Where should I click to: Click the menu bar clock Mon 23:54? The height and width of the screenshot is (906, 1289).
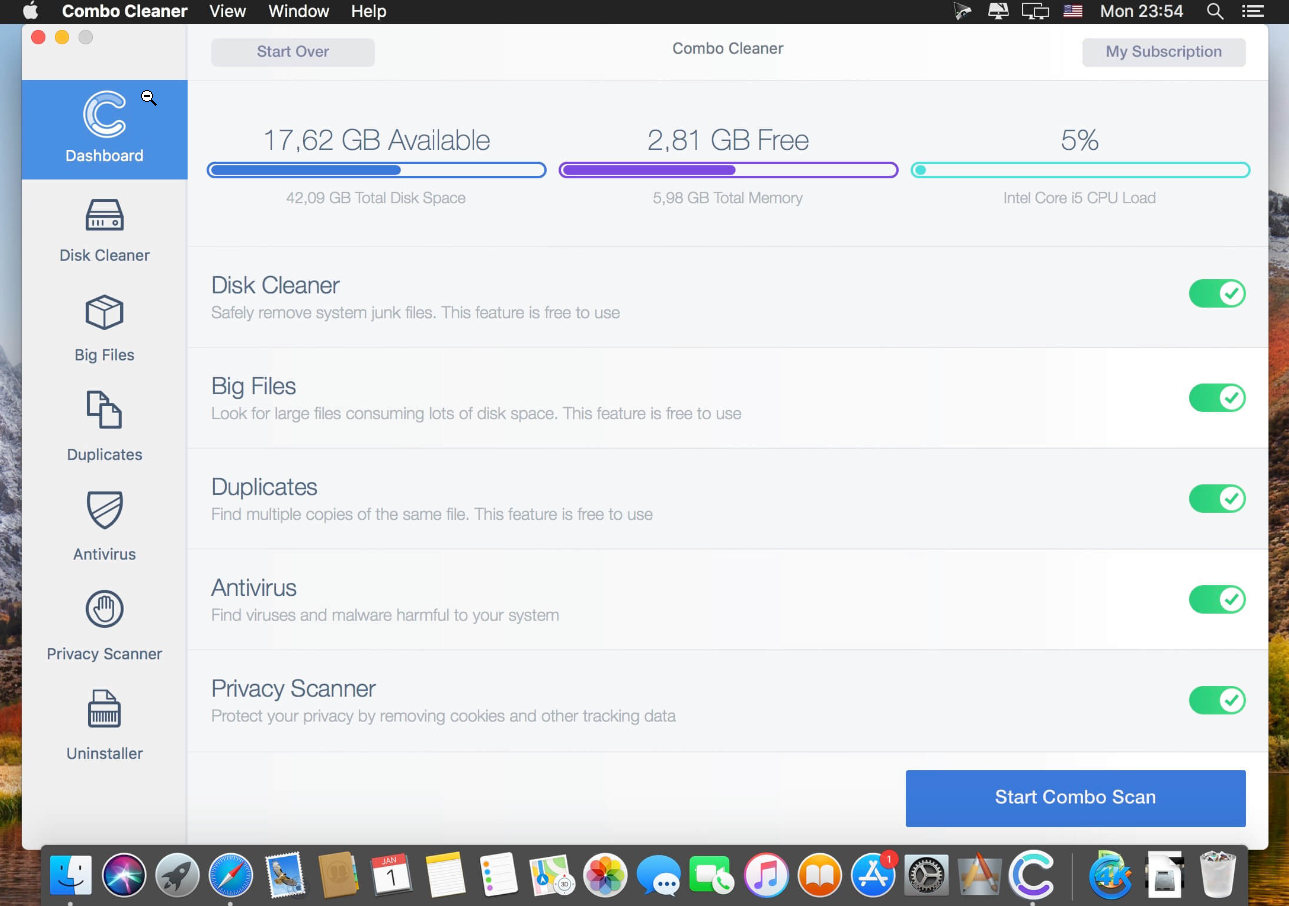[x=1141, y=11]
